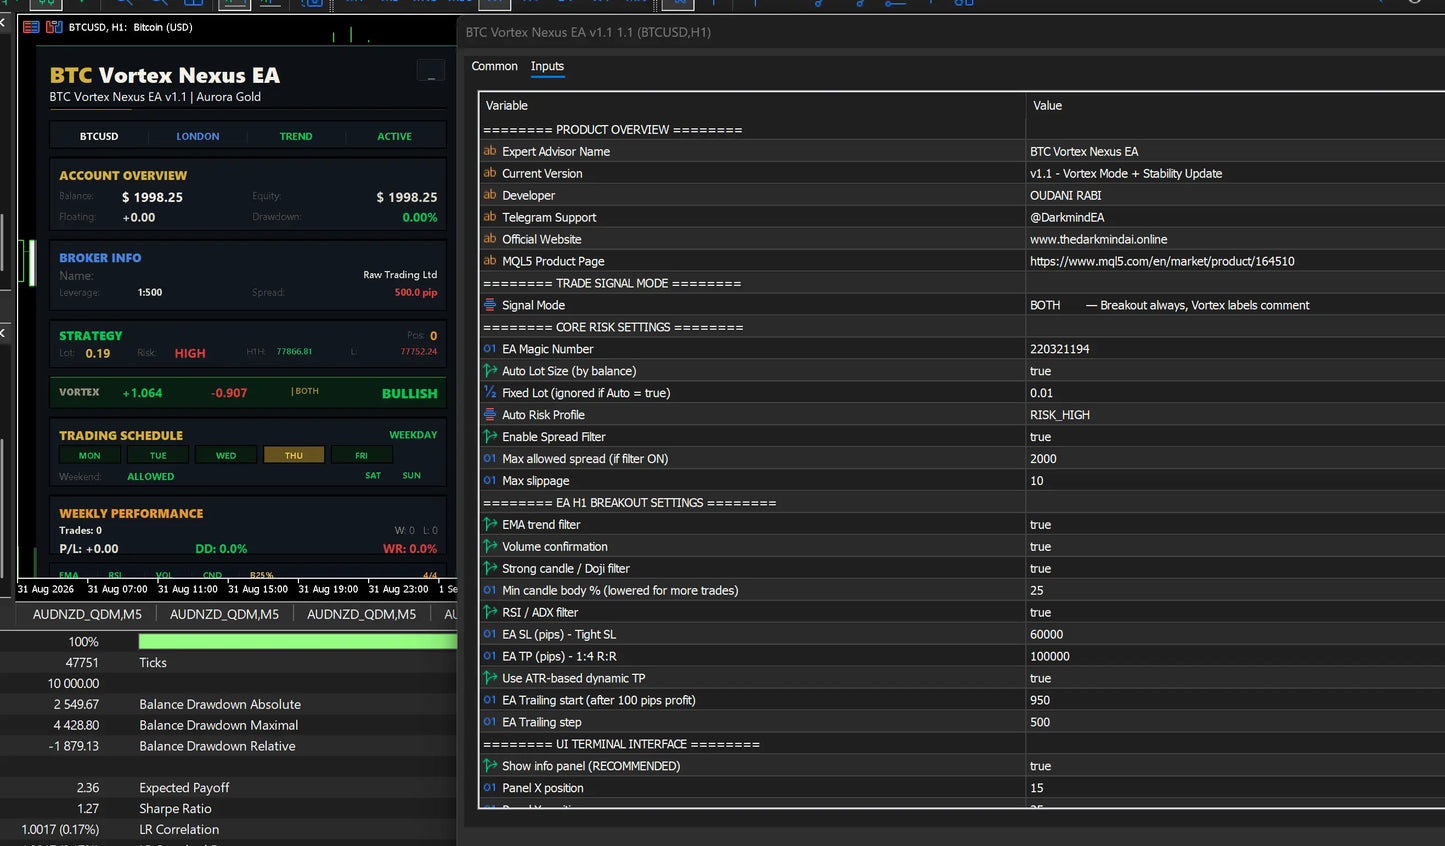
Task: Change the Strong candle / Doji filter value
Action: pyautogui.click(x=1235, y=569)
